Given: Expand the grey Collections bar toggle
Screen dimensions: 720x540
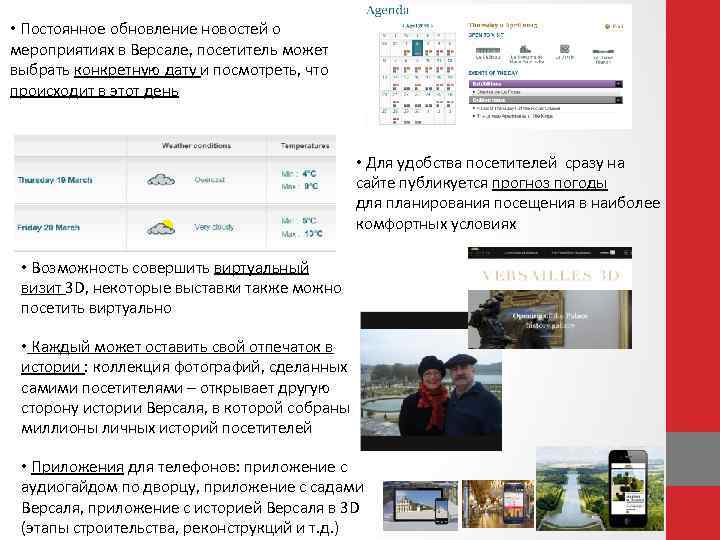Looking at the screenshot, I should click(x=619, y=100).
